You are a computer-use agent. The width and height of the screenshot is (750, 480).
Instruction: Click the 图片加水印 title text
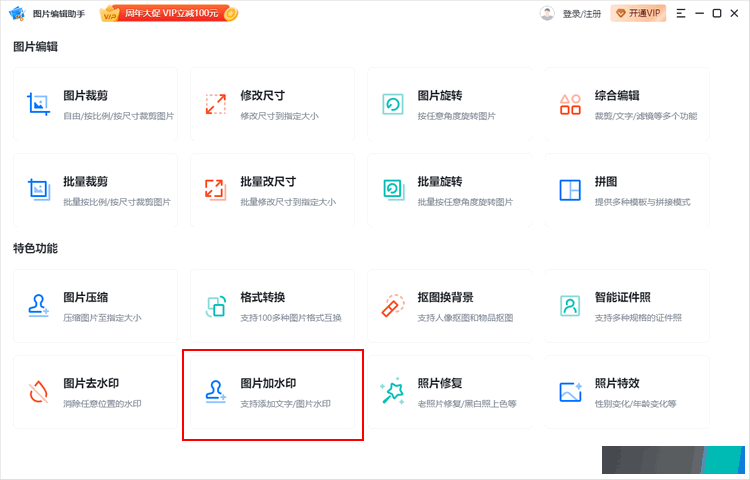pos(268,383)
